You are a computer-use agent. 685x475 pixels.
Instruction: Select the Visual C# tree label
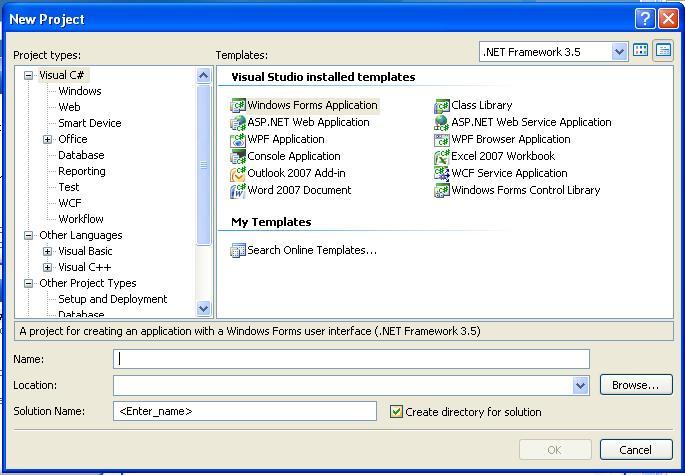[x=62, y=75]
